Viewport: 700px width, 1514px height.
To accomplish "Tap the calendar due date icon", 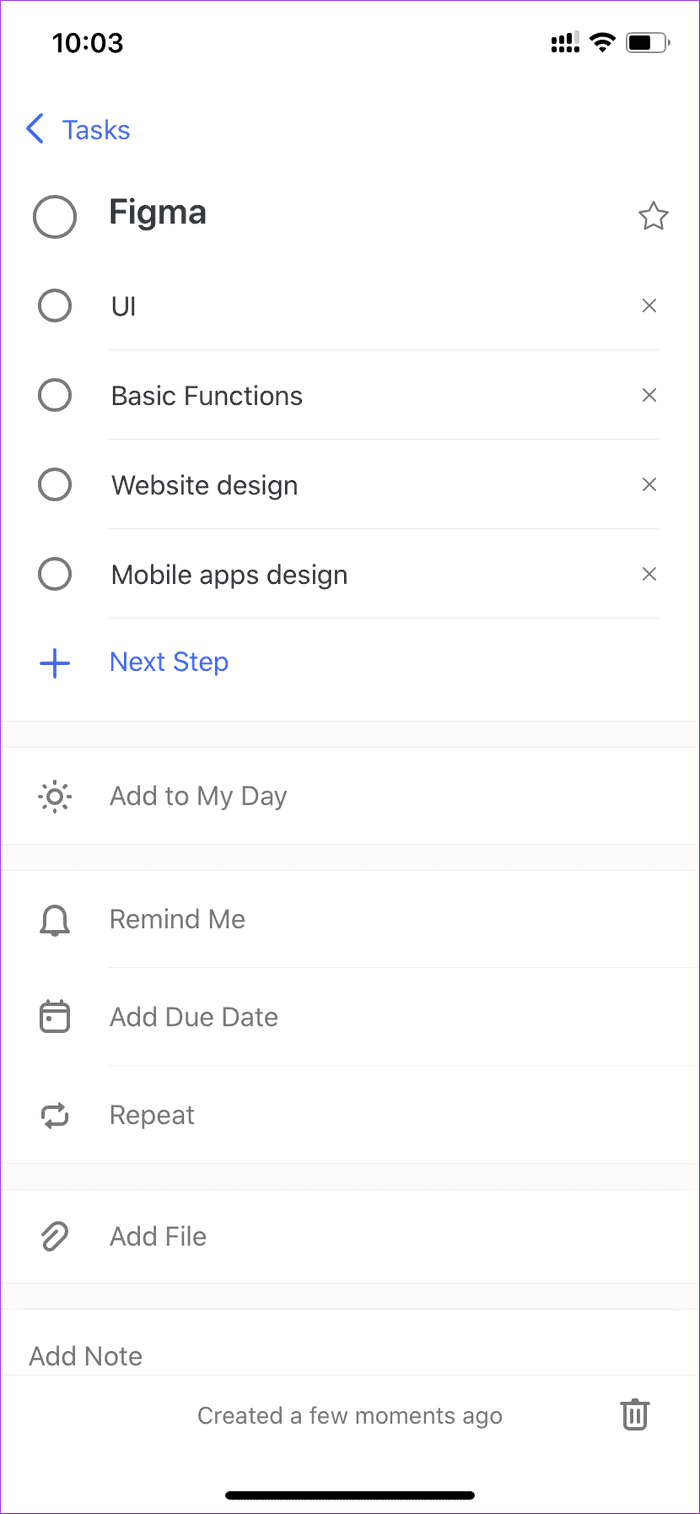I will (x=54, y=1017).
